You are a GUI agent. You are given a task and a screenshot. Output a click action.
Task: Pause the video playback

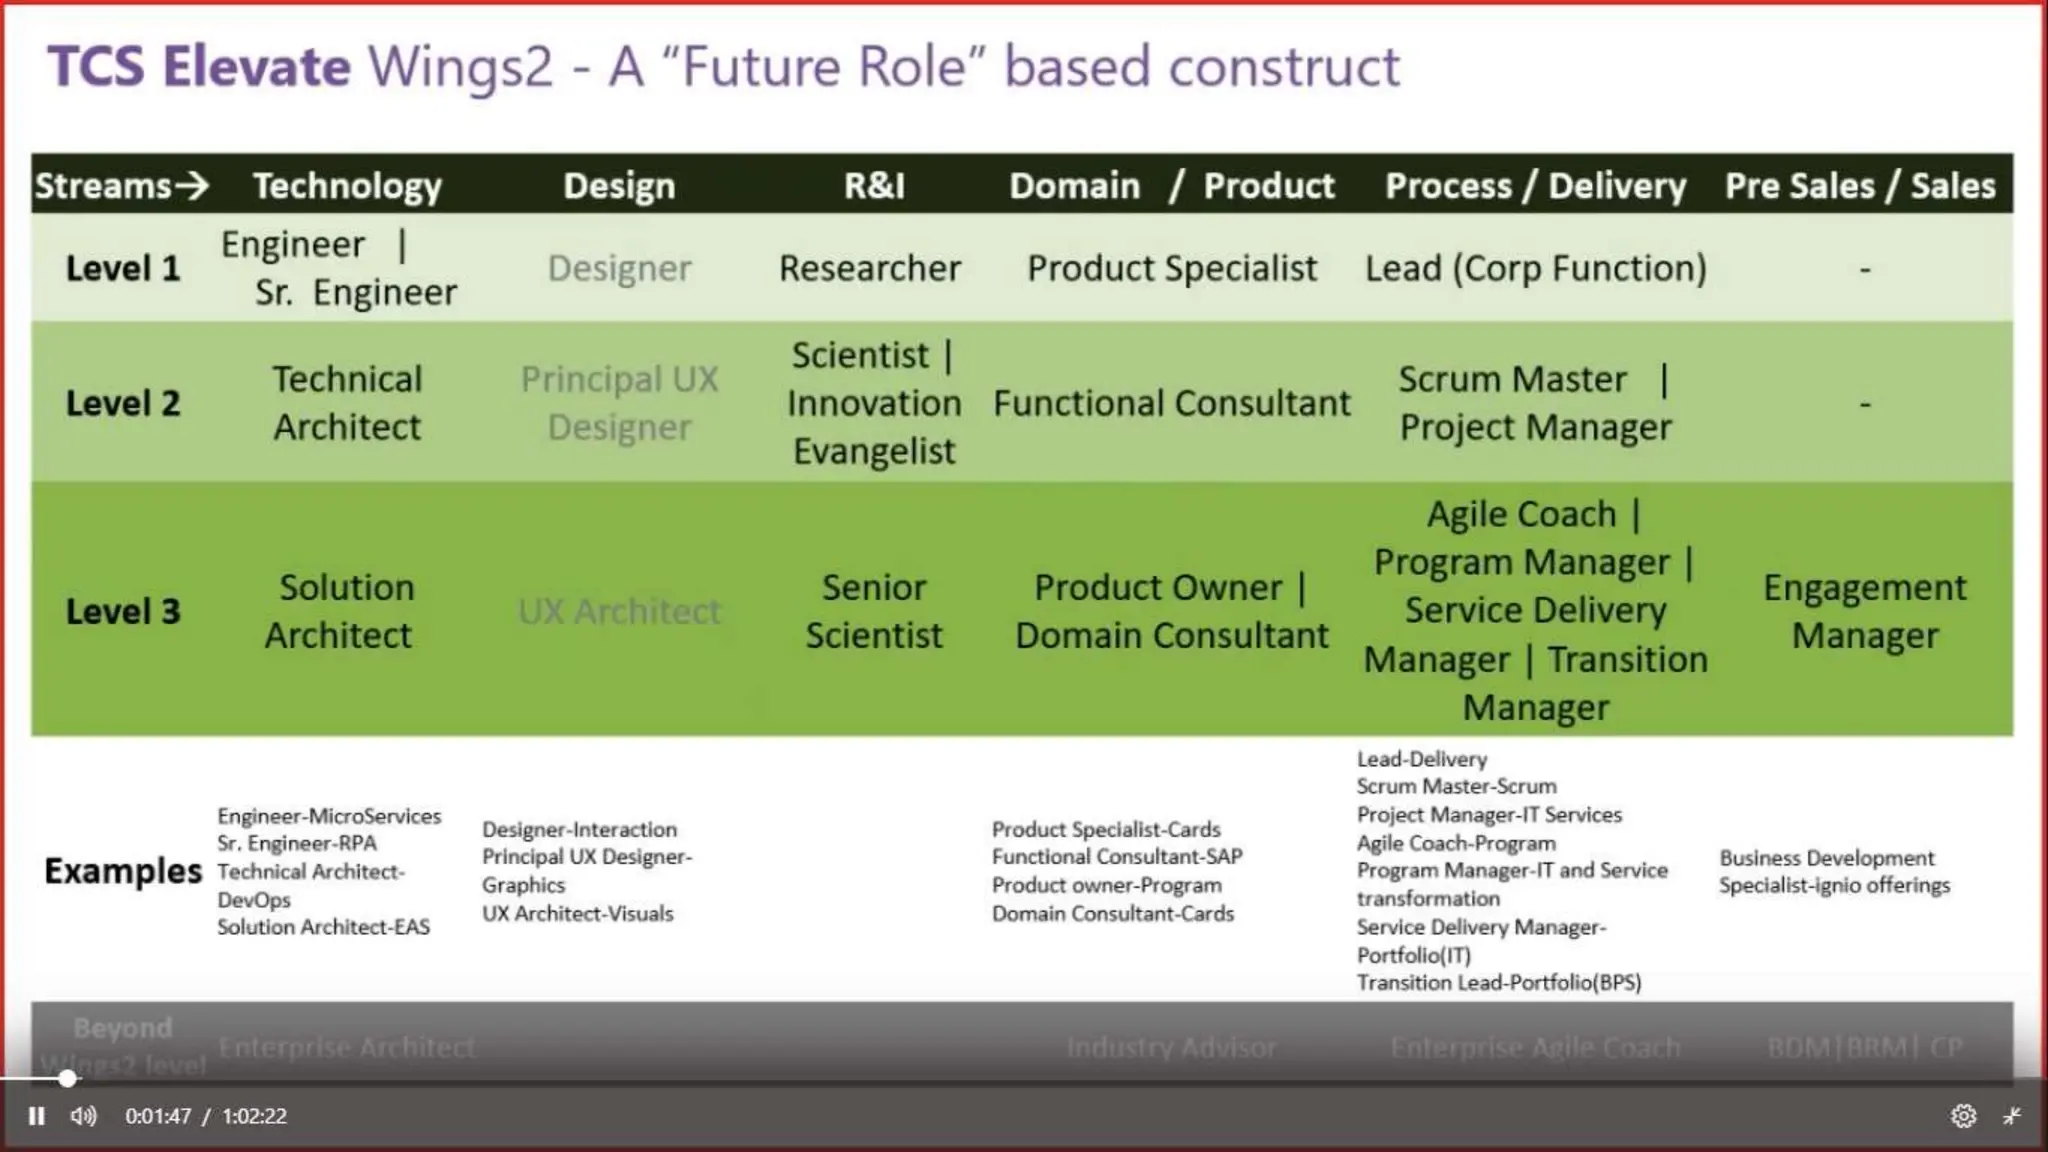(36, 1116)
